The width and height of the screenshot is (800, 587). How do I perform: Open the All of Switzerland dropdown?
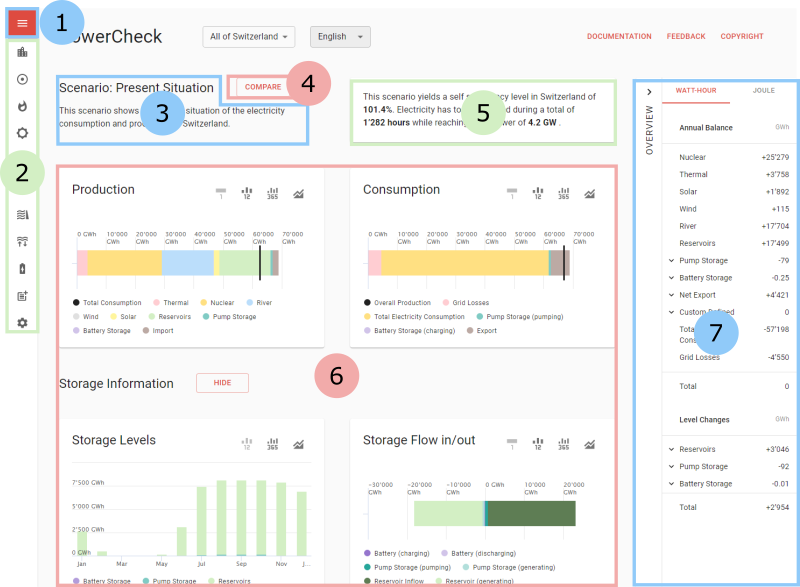pyautogui.click(x=248, y=37)
